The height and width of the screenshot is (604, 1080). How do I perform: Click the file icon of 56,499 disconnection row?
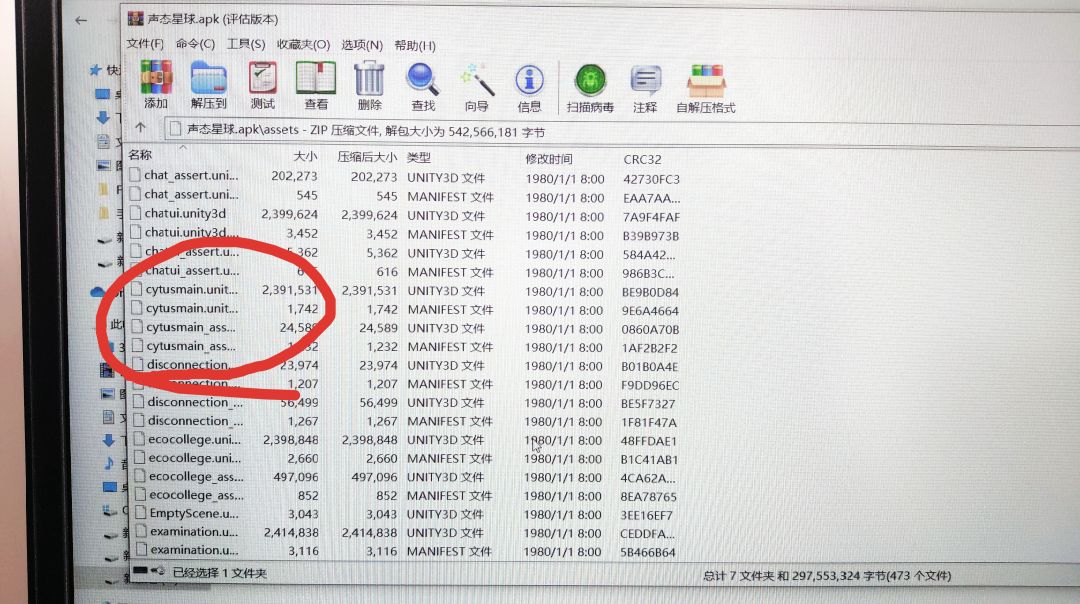pyautogui.click(x=139, y=402)
